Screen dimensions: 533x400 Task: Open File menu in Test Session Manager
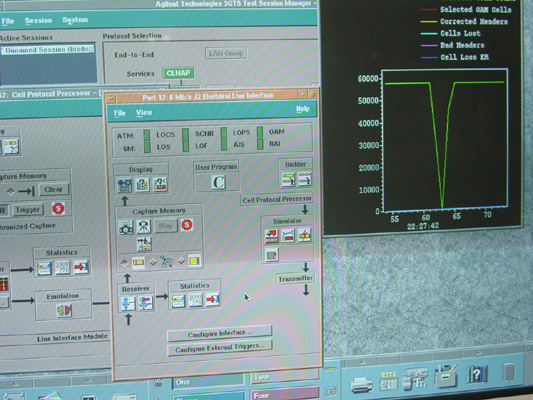click(x=7, y=21)
